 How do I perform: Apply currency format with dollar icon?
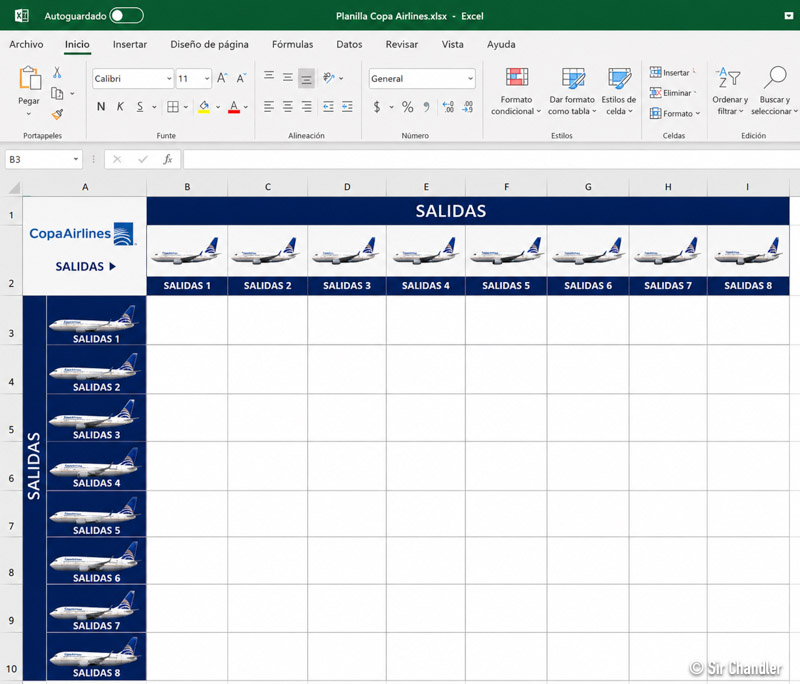[x=377, y=107]
